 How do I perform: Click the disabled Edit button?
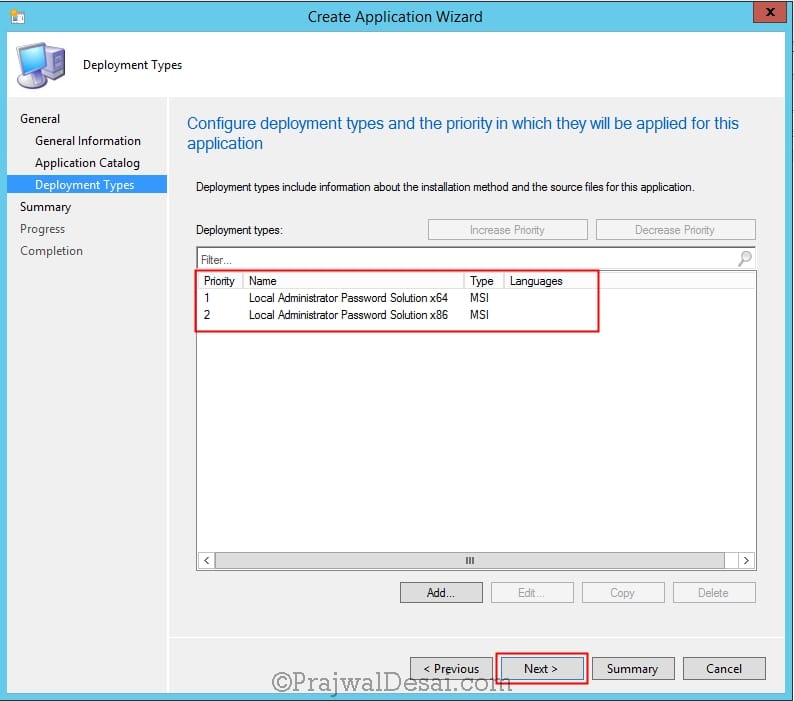coord(532,593)
